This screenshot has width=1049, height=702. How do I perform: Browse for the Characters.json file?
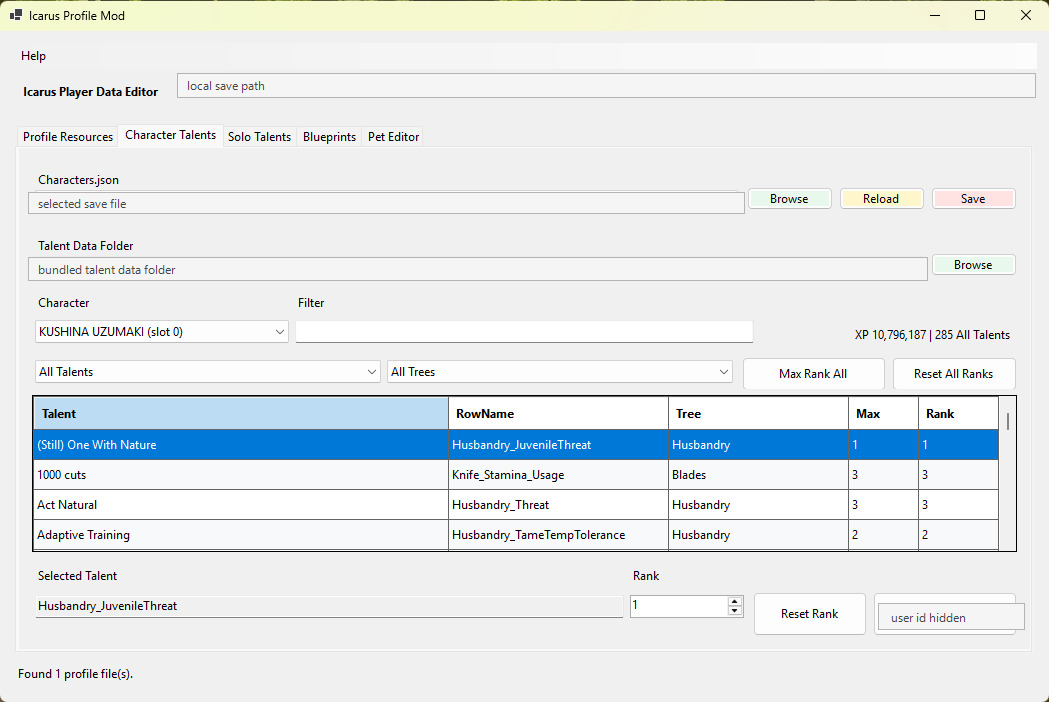[x=789, y=199]
